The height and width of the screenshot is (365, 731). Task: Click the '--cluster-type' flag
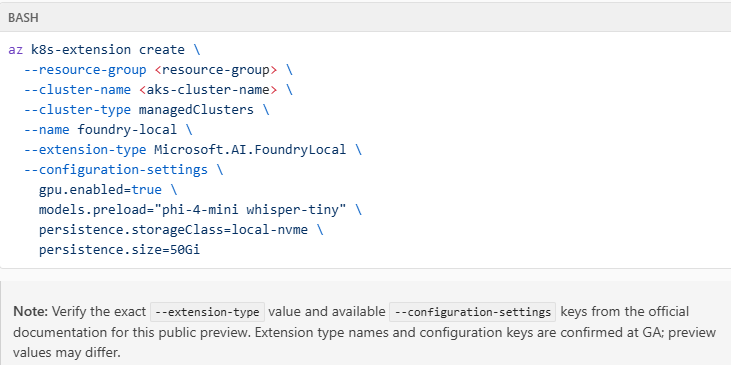tap(77, 110)
